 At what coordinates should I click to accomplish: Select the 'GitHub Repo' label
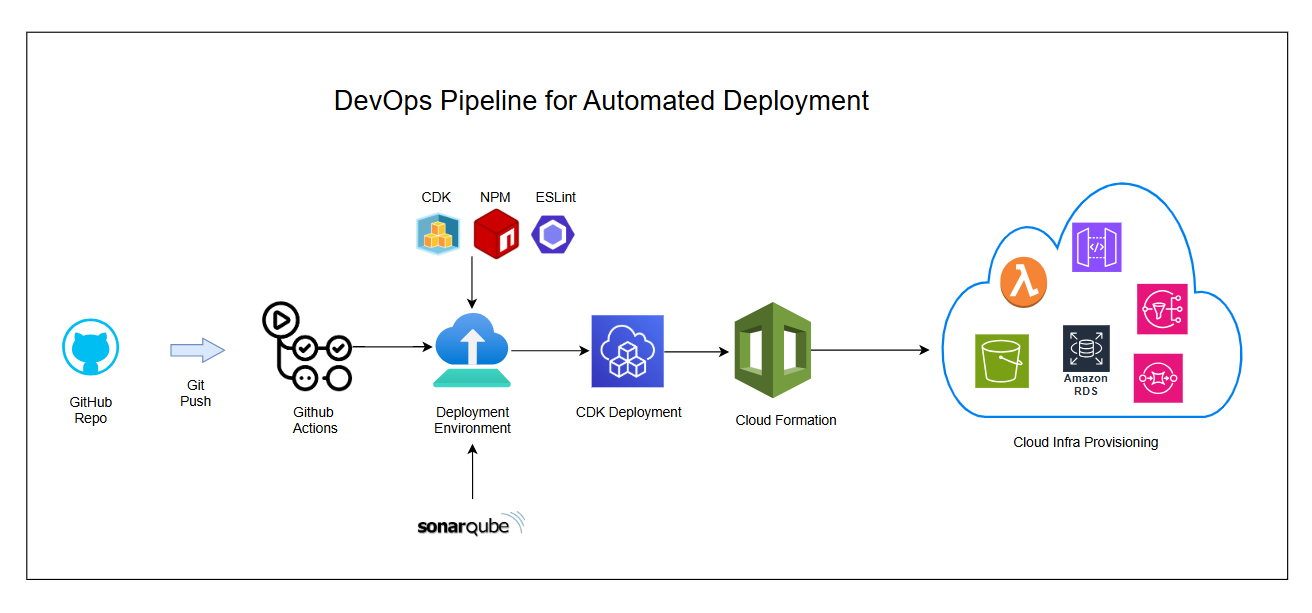click(x=91, y=410)
